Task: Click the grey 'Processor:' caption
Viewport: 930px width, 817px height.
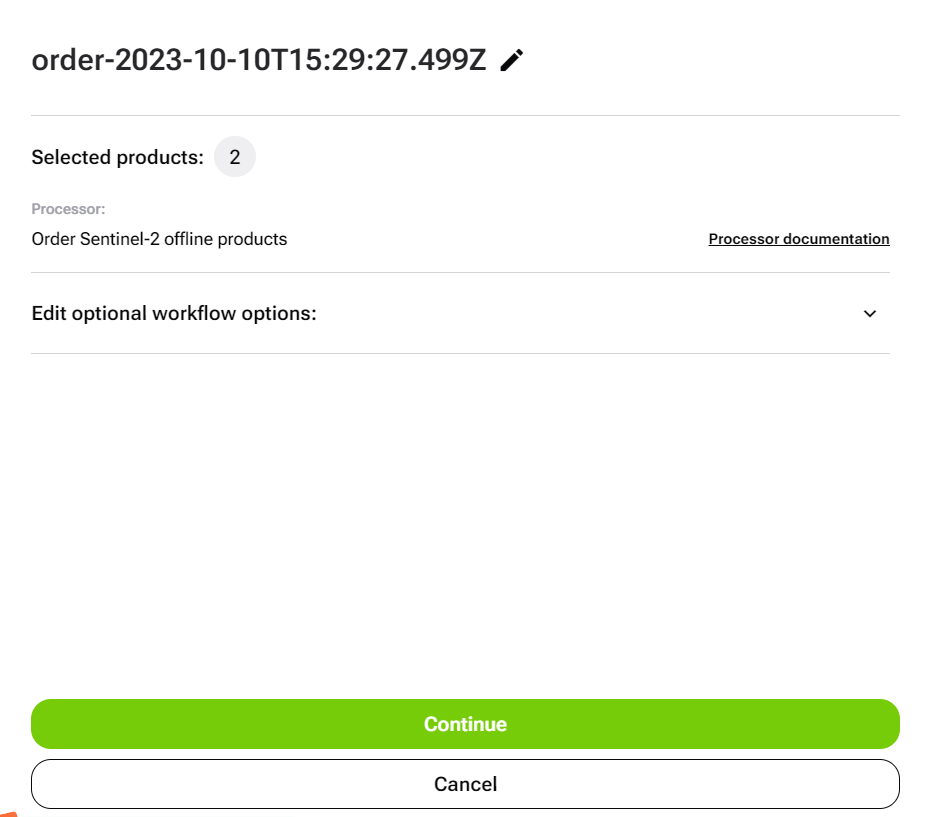Action: click(x=68, y=209)
